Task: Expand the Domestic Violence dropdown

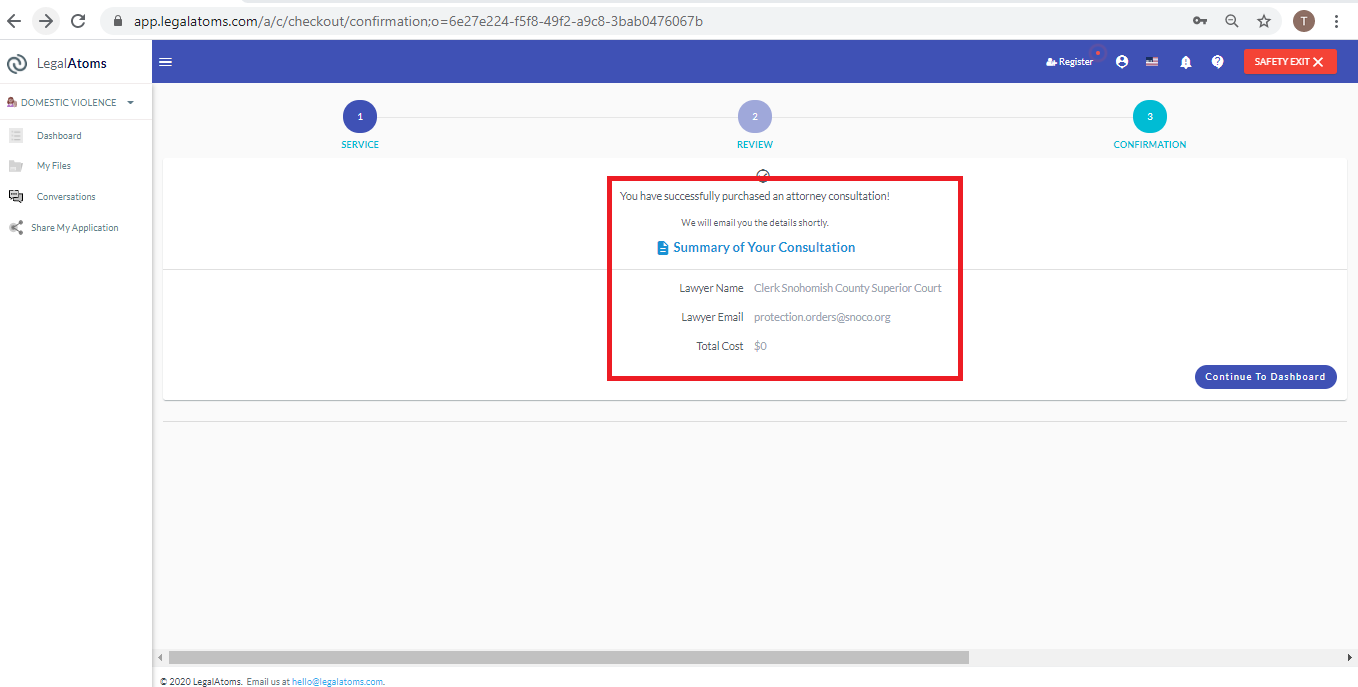Action: (x=71, y=102)
